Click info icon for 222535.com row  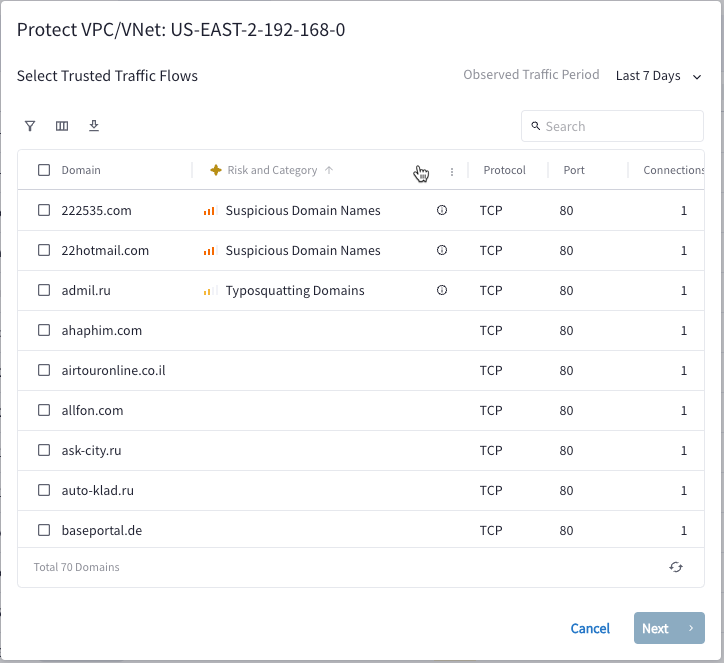coord(442,210)
